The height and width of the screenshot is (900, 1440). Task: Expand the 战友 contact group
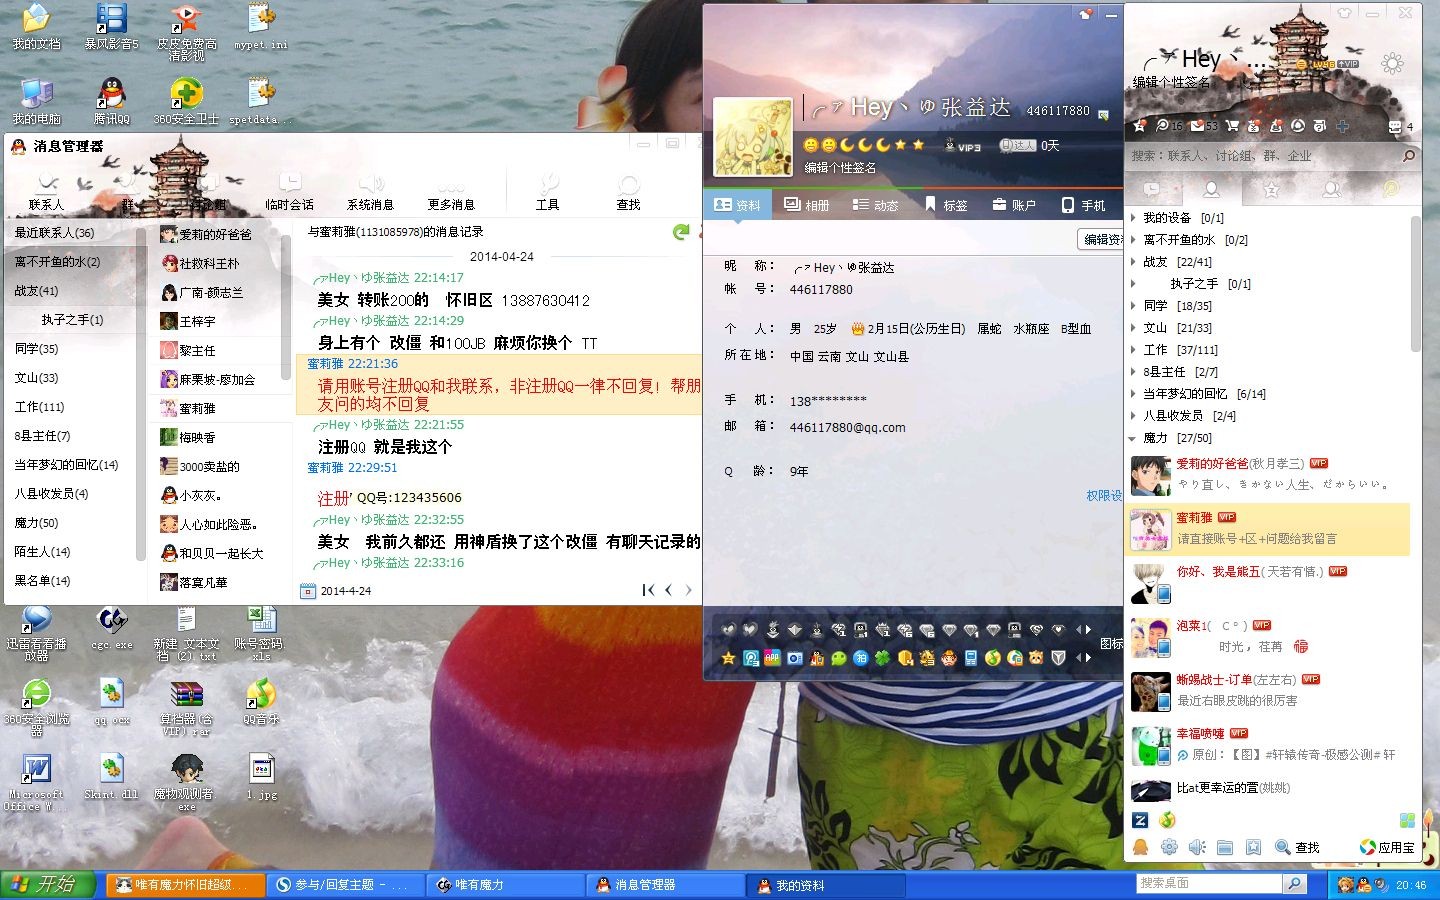1134,262
